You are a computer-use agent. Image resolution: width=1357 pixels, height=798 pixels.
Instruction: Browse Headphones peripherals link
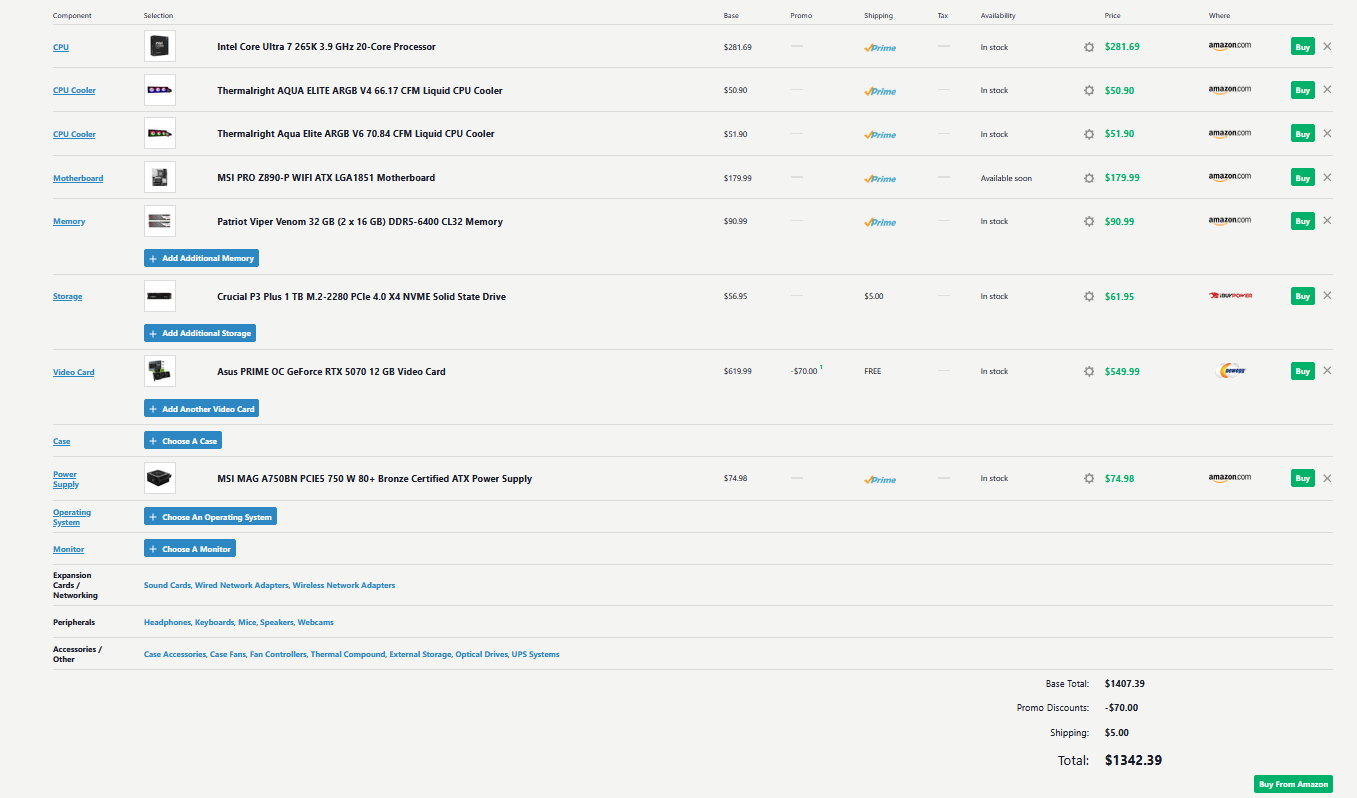[167, 622]
